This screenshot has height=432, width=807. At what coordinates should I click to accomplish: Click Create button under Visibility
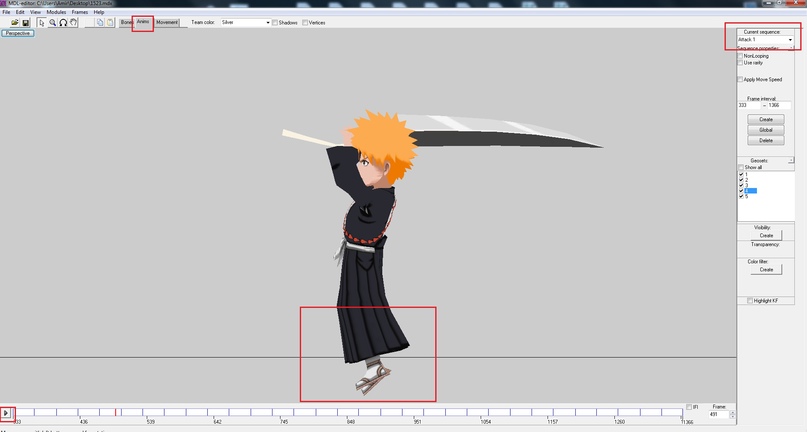[766, 235]
